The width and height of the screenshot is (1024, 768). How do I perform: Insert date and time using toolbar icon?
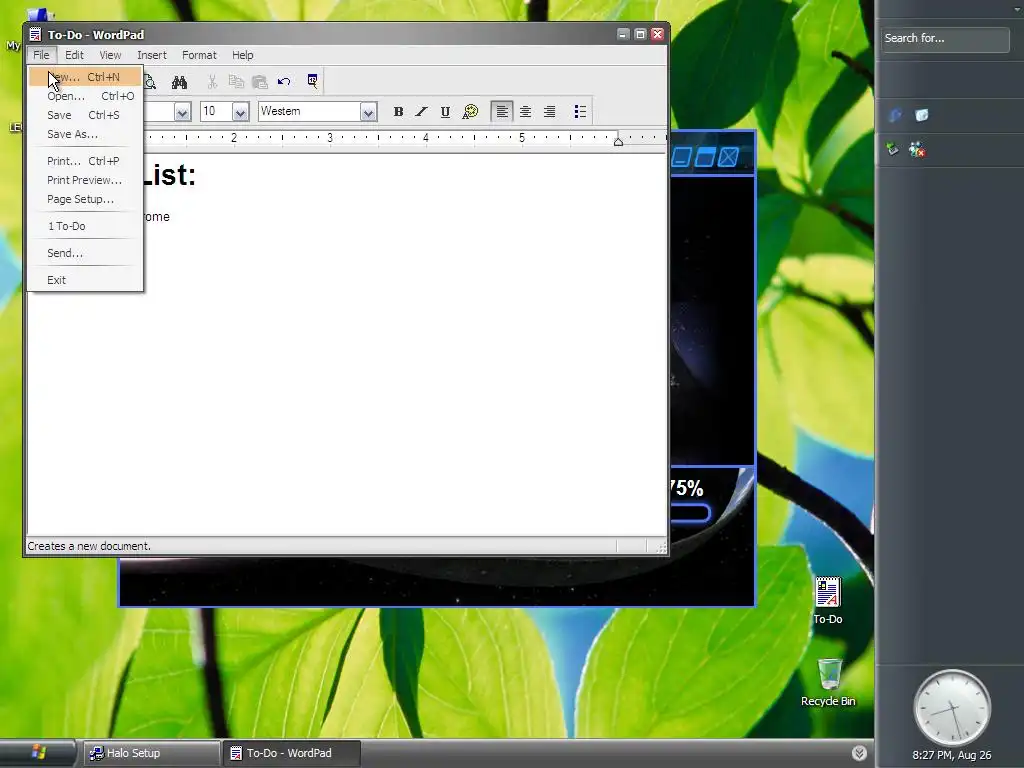click(313, 81)
